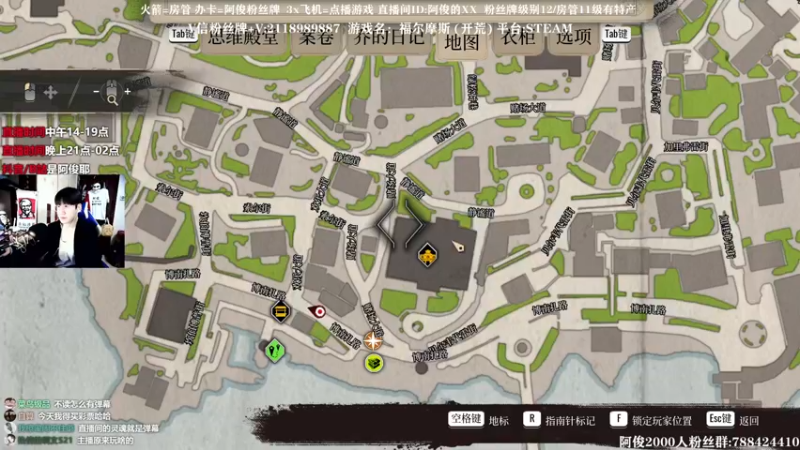Screen dimensions: 800x450
Task: Click the top banner text starting 火箭=房管
Action: pyautogui.click(x=389, y=10)
